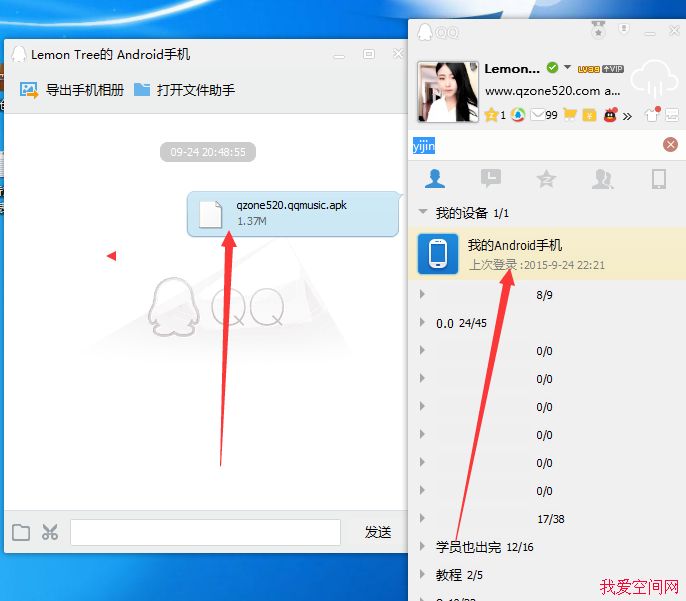686x601 pixels.
Task: Expand the 学员也出完 contact group
Action: pyautogui.click(x=423, y=547)
